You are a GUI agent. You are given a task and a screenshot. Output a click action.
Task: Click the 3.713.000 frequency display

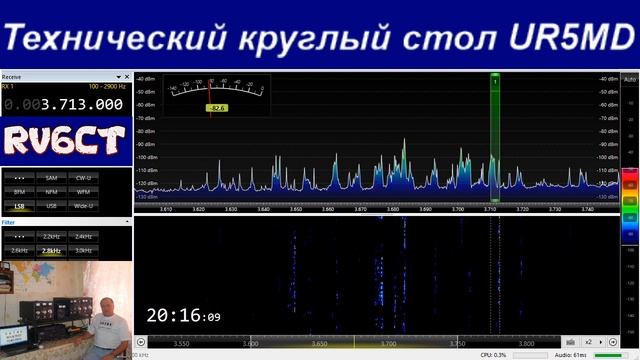coord(64,104)
